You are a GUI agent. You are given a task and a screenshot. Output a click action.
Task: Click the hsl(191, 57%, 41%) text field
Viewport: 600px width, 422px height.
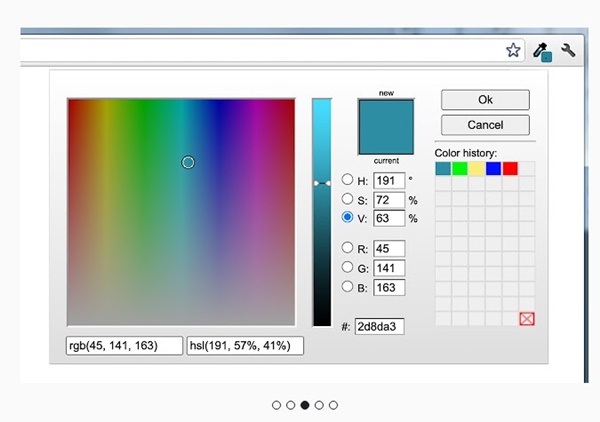coord(245,346)
